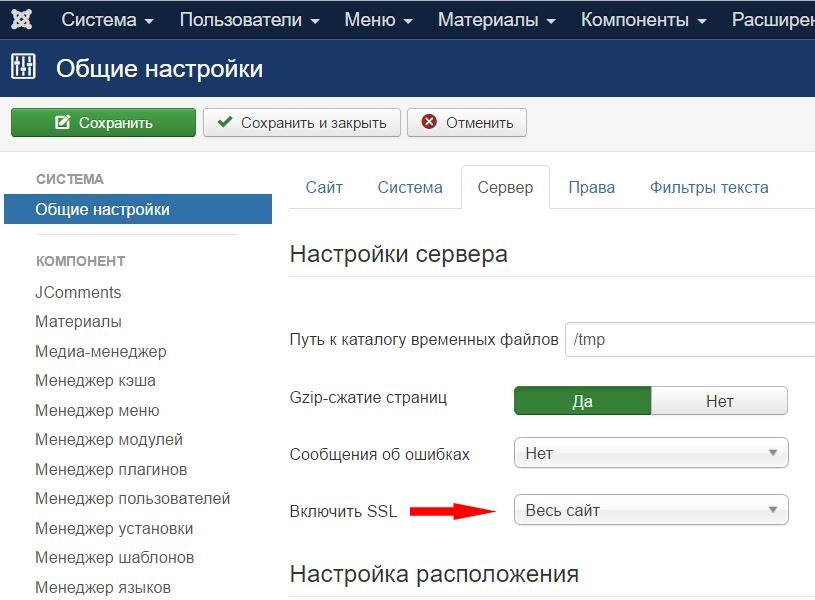Open the Фильтры текста tab
815x600 pixels.
pos(709,187)
